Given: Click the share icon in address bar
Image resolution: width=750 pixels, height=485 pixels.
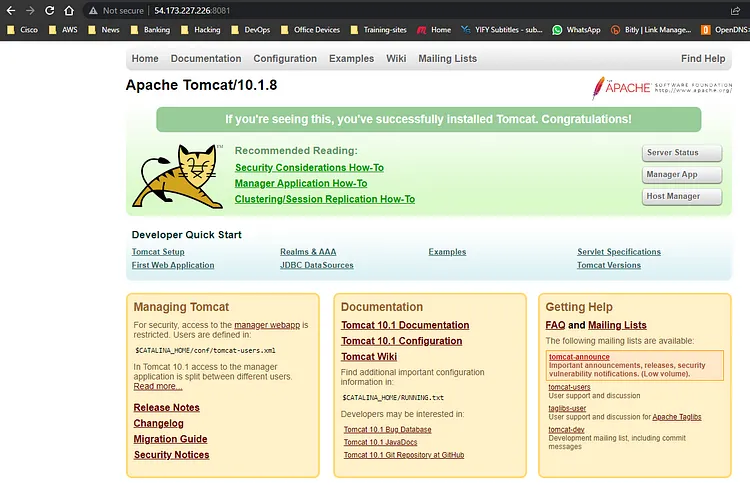Looking at the screenshot, I should point(735,11).
